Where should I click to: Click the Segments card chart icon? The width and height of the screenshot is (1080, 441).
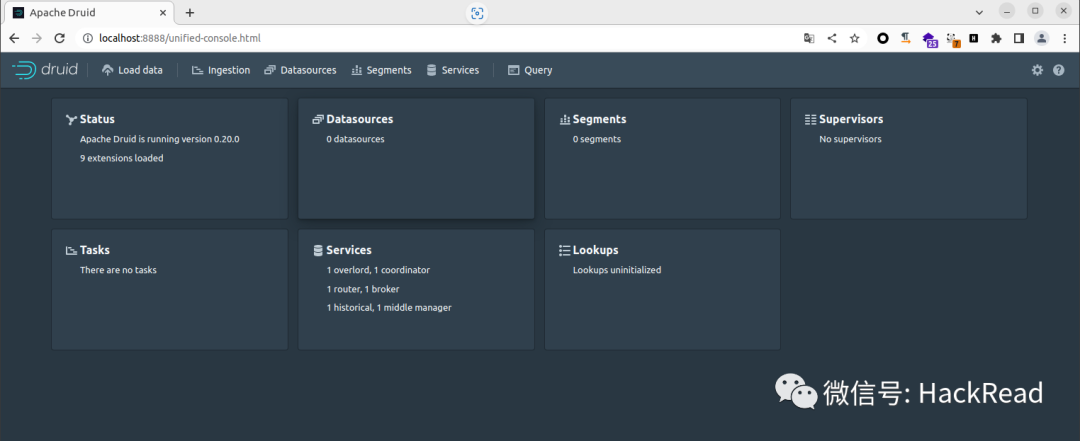(565, 120)
